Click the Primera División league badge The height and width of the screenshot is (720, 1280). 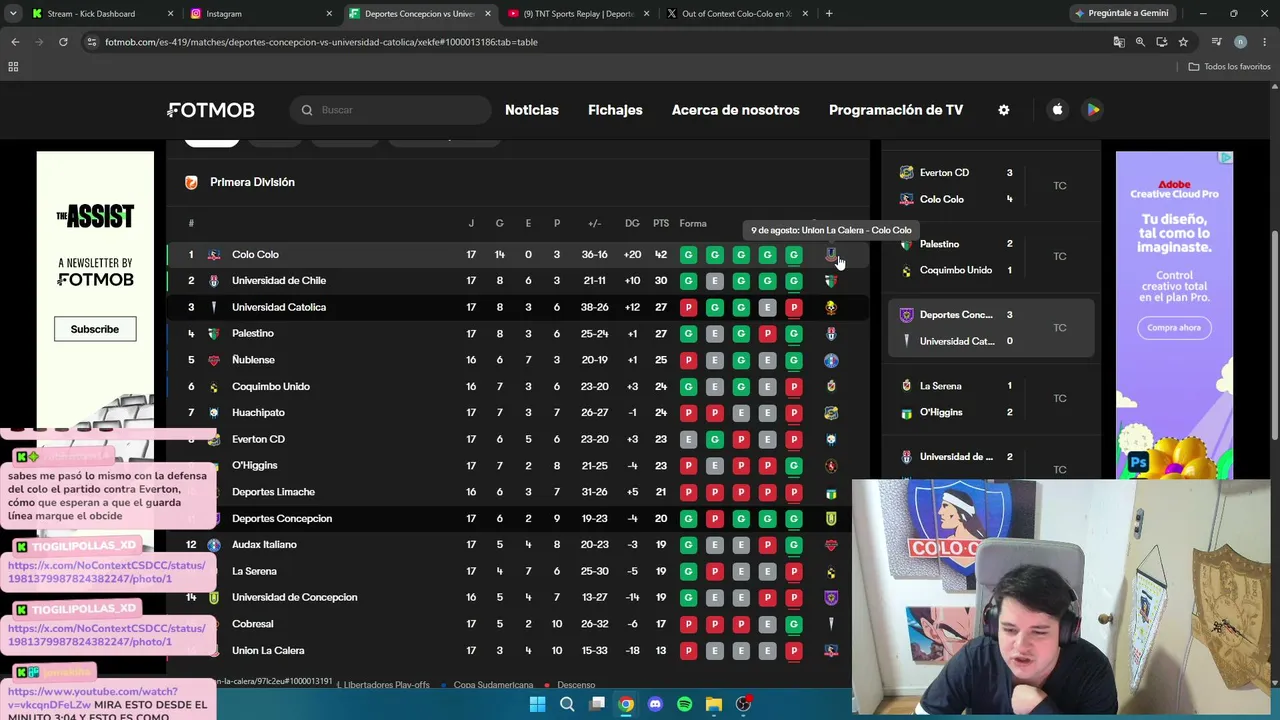pyautogui.click(x=191, y=182)
